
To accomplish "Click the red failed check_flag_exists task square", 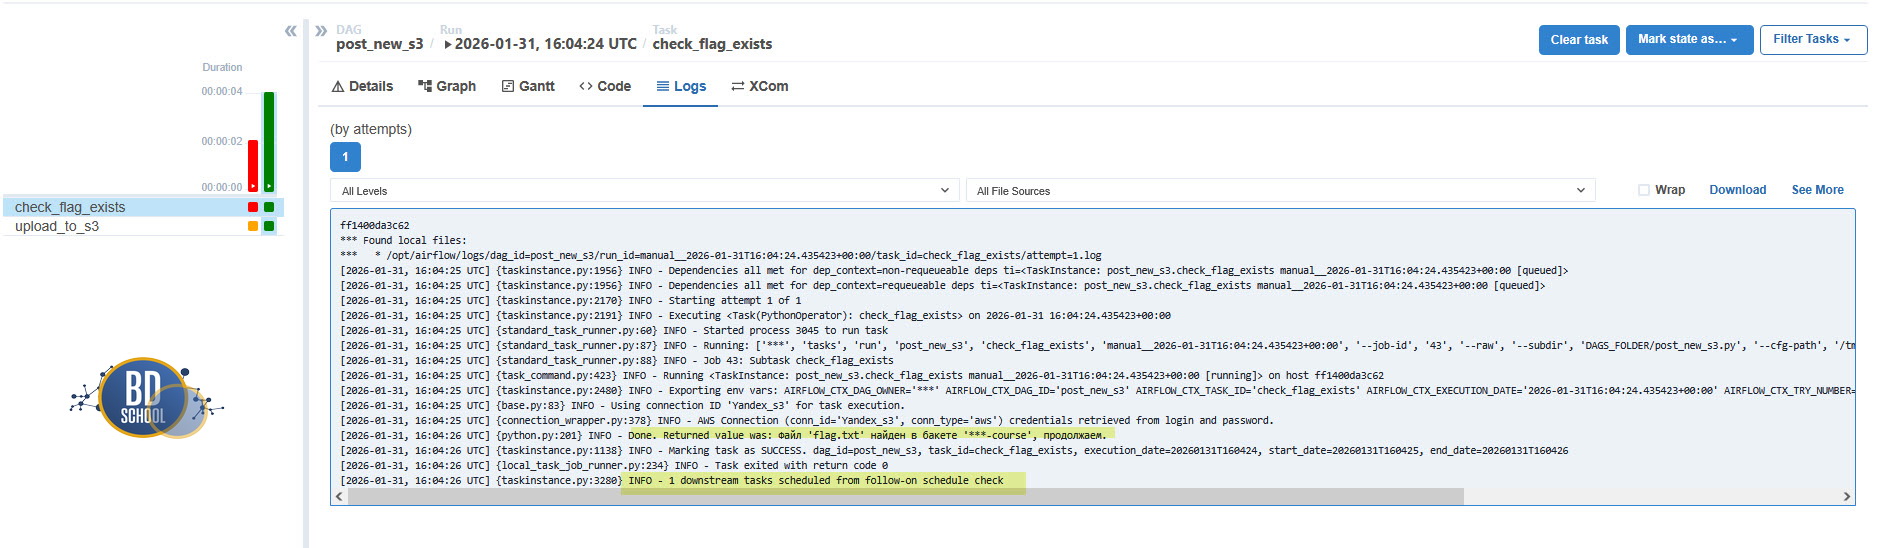I will coord(253,207).
